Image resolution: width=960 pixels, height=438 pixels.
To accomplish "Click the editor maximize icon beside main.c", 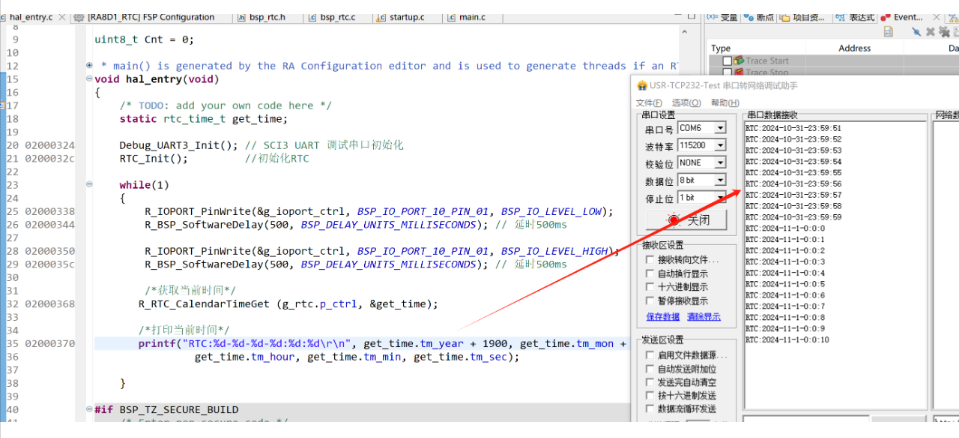I will (692, 16).
